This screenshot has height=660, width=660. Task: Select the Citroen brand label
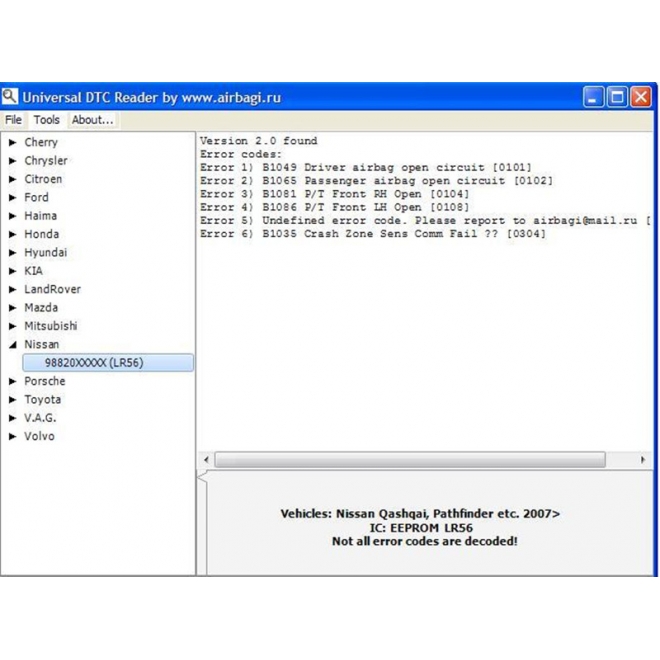coord(43,179)
